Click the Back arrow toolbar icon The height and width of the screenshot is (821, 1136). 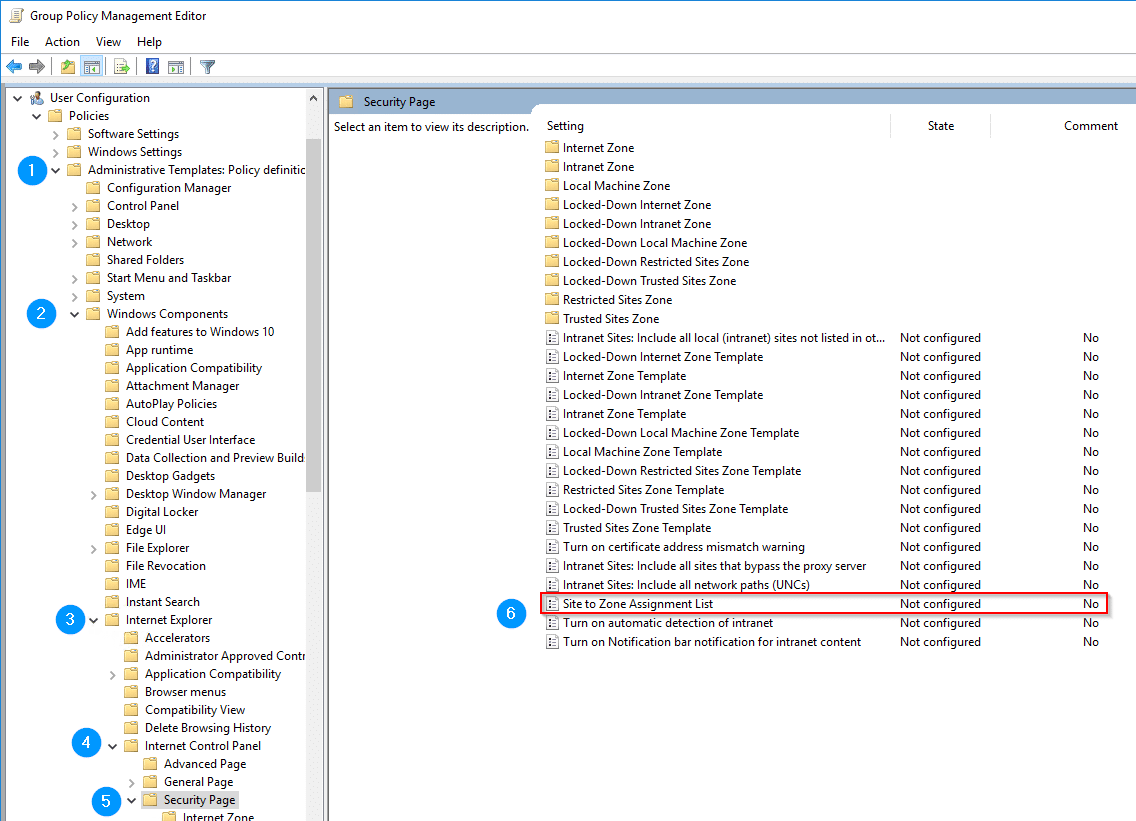(14, 67)
